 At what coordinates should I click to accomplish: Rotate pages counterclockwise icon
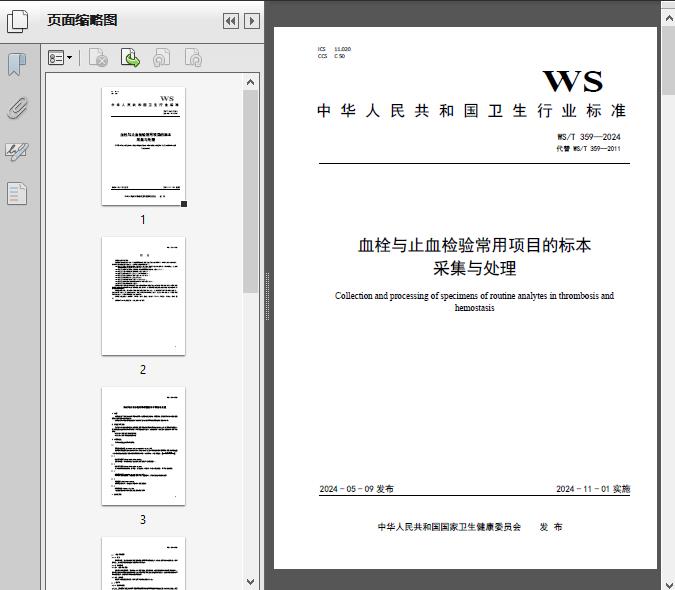(x=162, y=57)
